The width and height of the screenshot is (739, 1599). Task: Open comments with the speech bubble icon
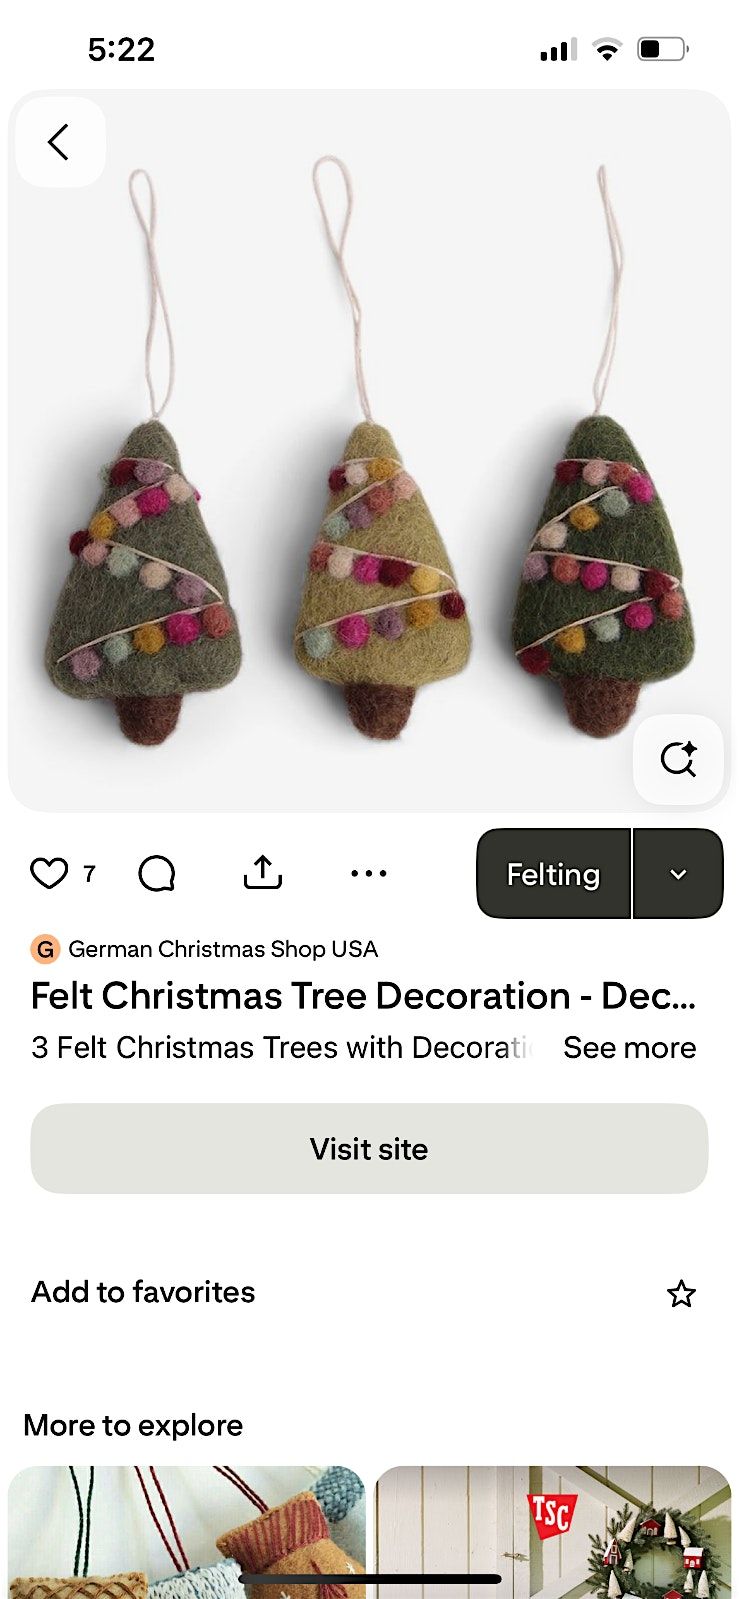(158, 872)
